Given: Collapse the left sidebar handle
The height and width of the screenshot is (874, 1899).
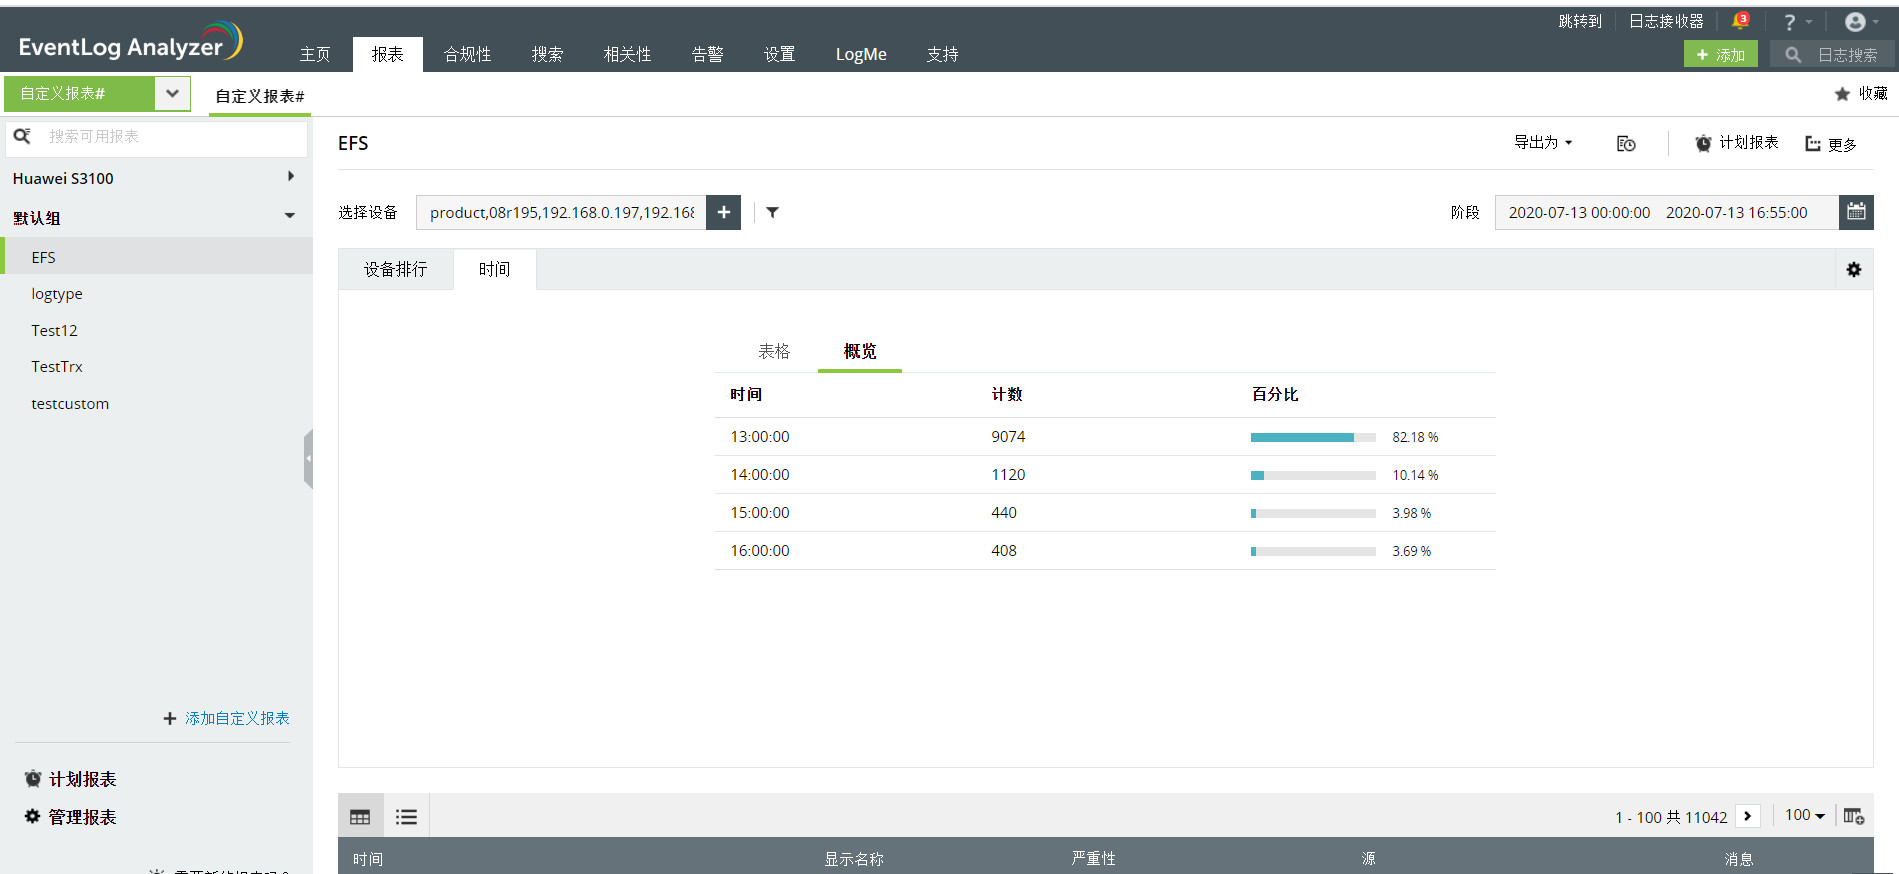Looking at the screenshot, I should coord(308,458).
